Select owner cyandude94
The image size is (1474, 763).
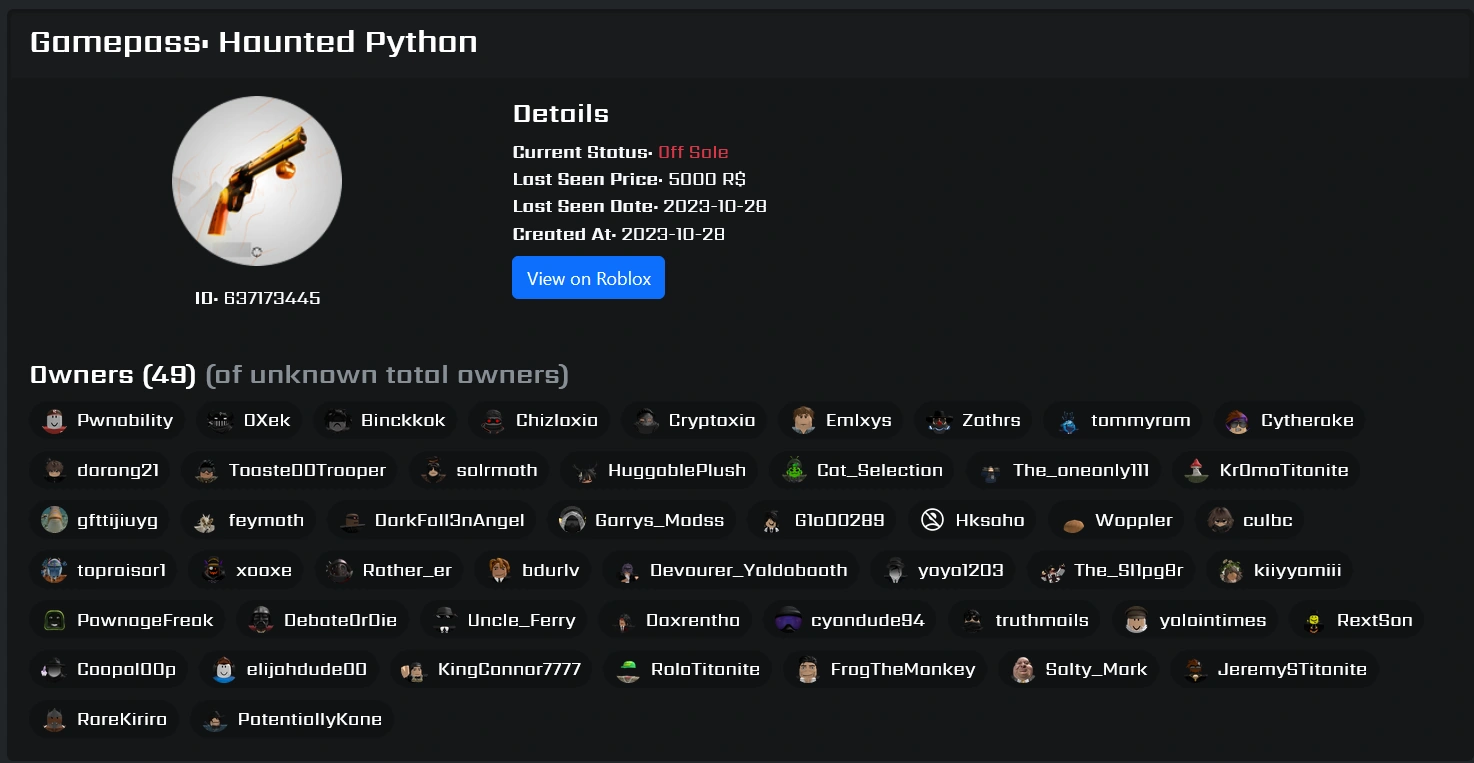(849, 620)
